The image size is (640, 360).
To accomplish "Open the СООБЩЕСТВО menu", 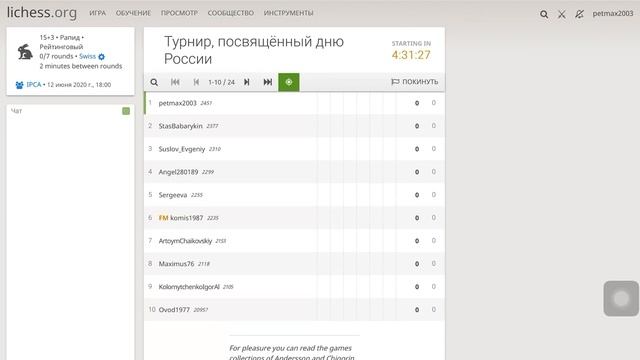I will click(231, 13).
